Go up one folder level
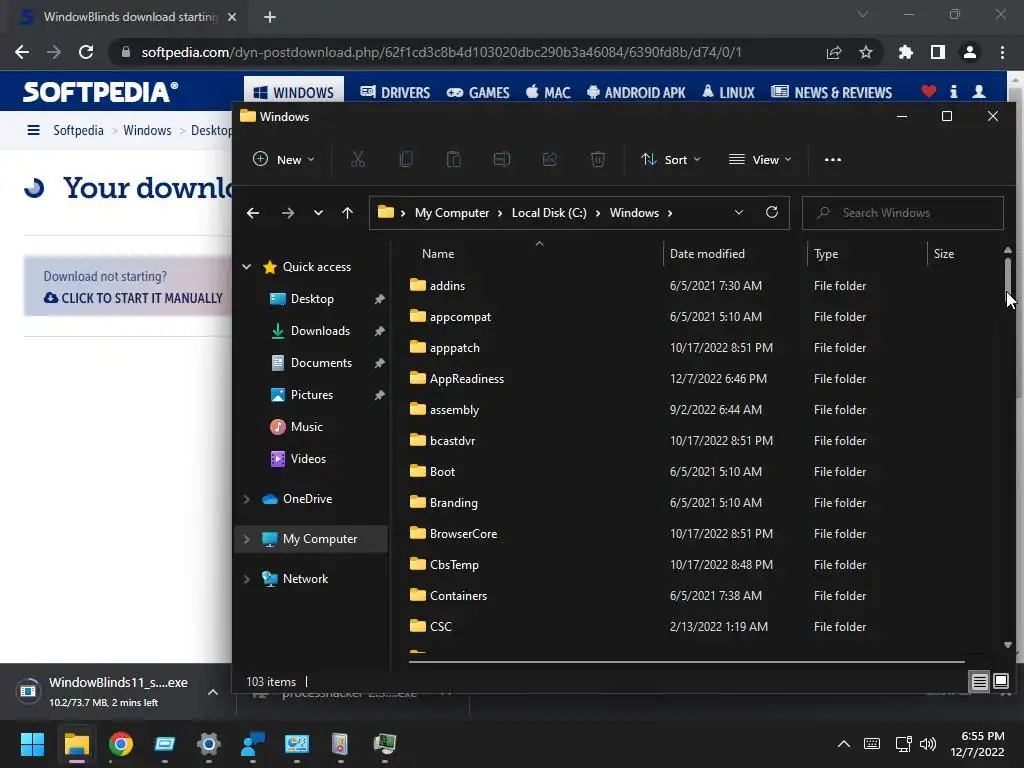Screen dimensions: 1024x768 347,213
